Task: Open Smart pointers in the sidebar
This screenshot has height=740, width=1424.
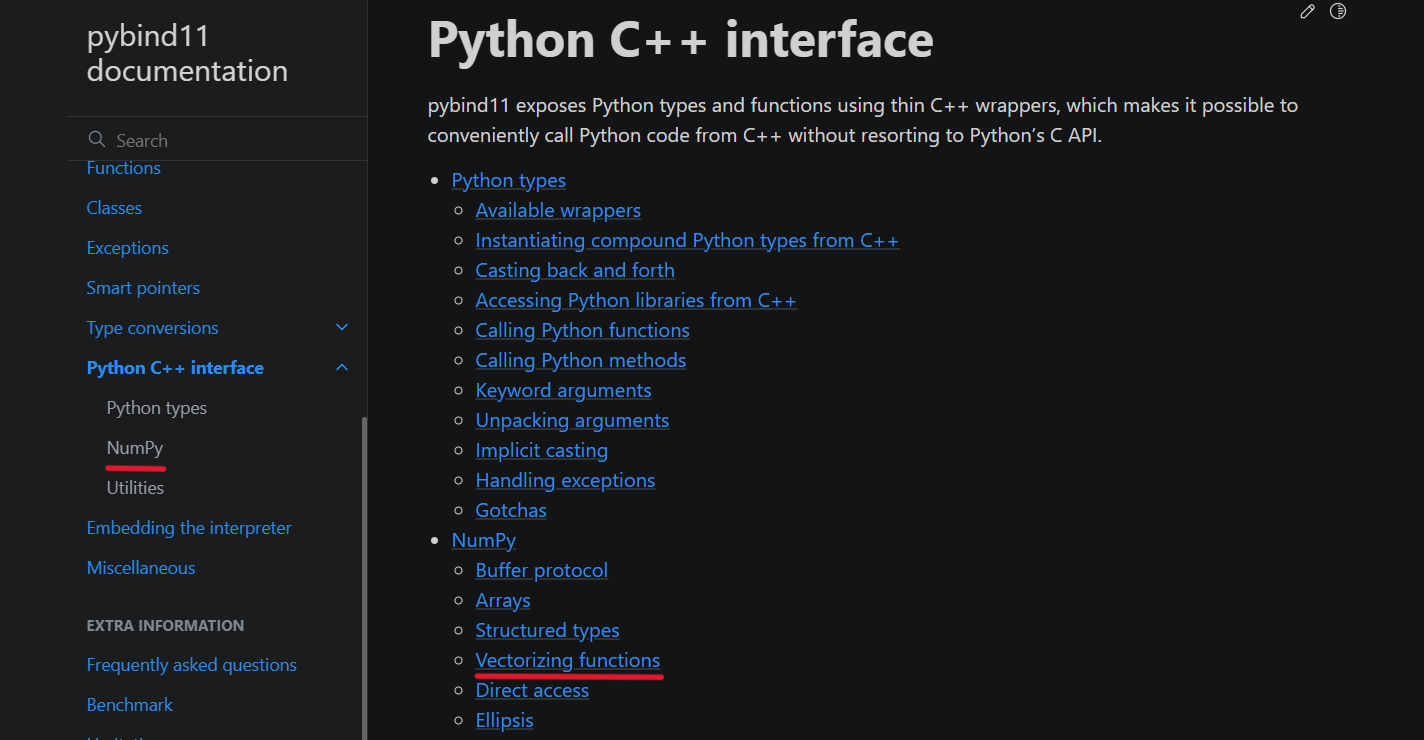Action: point(143,288)
